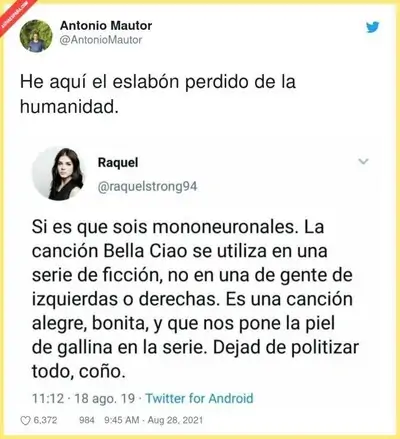Viewport: 400px width, 439px height.
Task: Click the red corner watermark banner
Action: (15, 15)
